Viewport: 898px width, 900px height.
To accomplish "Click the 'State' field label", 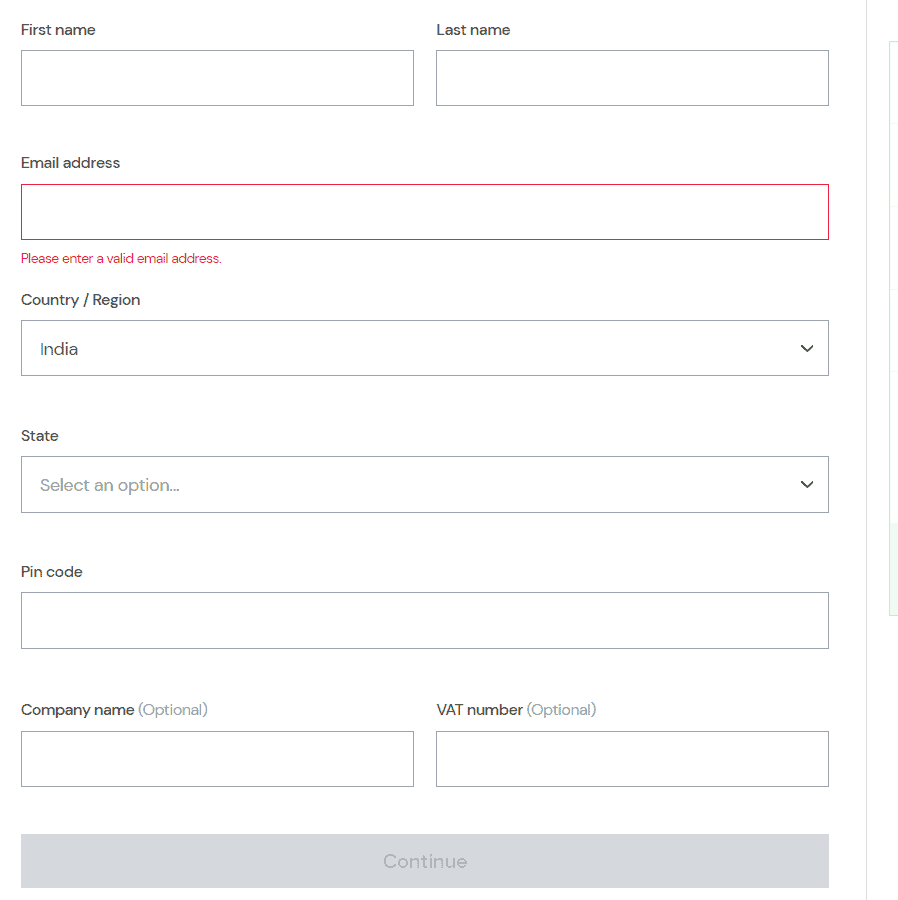I will (40, 436).
